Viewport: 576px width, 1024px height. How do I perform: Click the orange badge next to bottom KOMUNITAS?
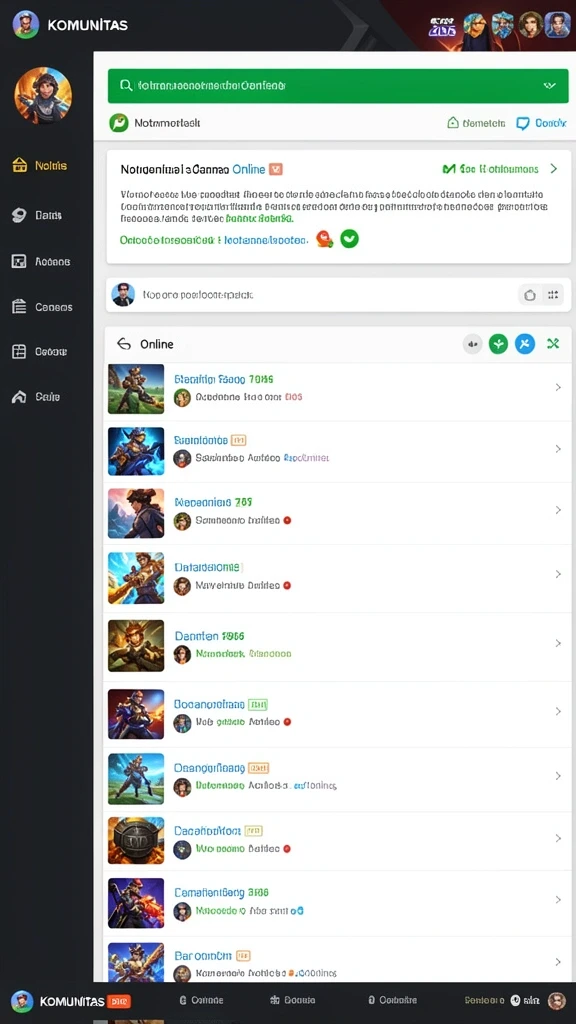118,1001
